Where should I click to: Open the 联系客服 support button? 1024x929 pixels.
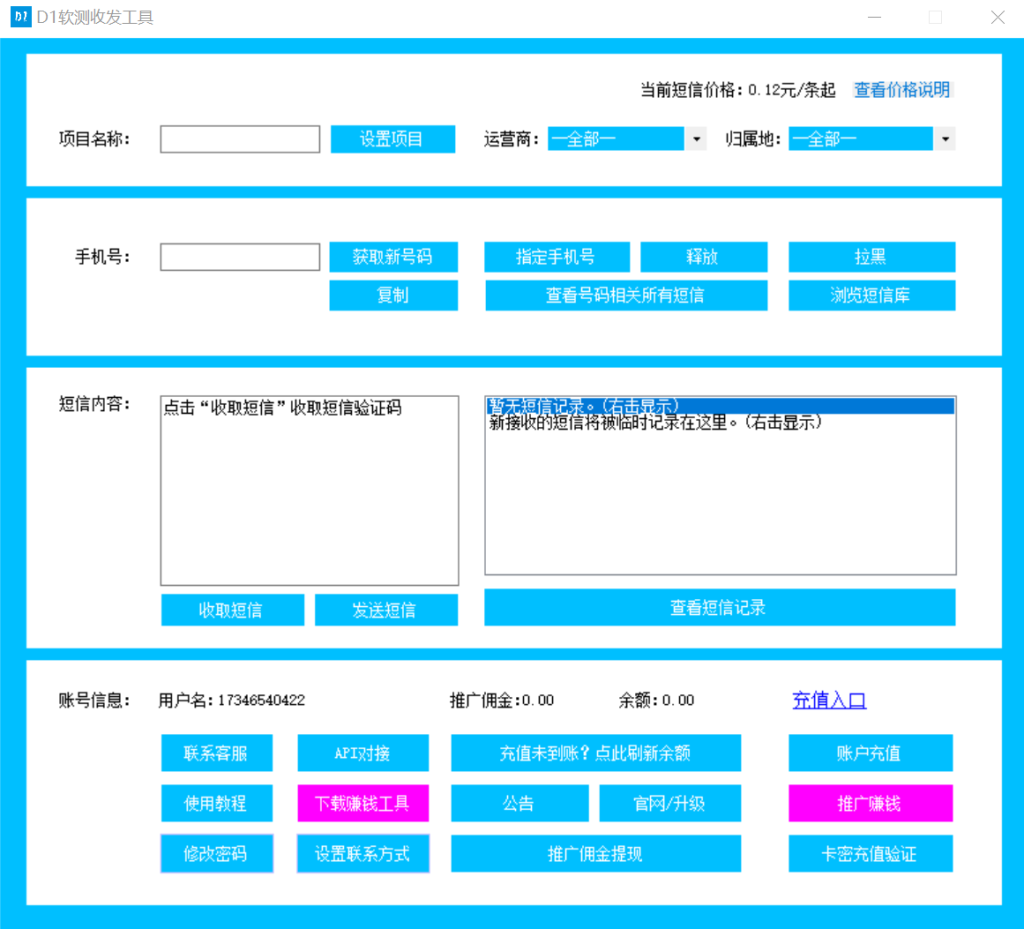tap(216, 753)
